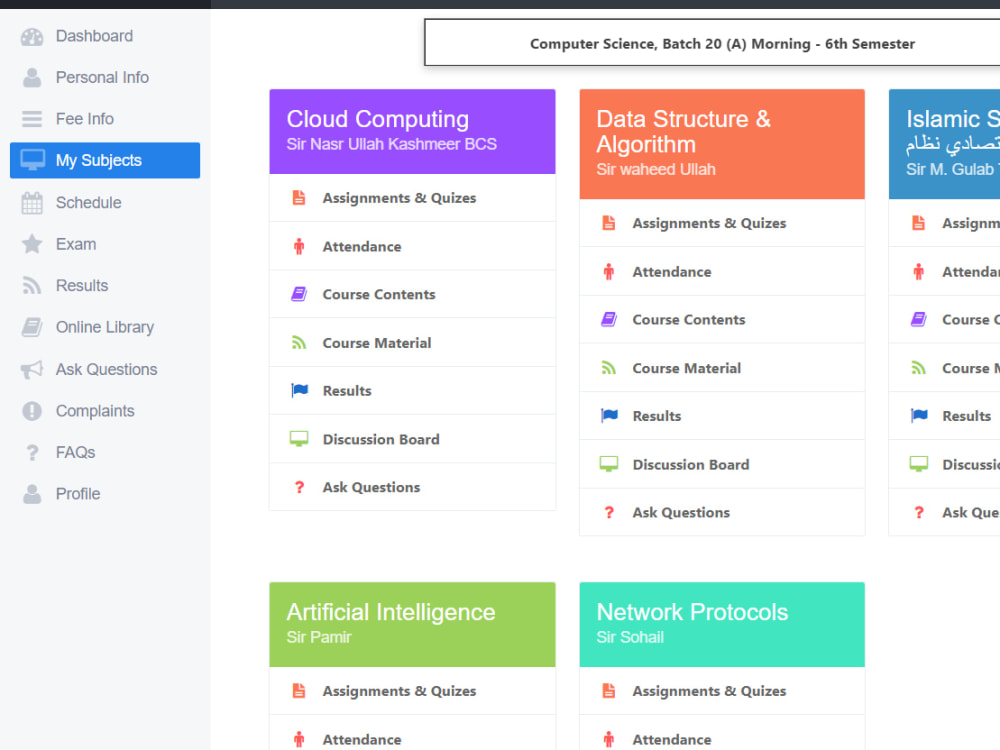Click Cloud Computing Ask Questions red question icon
This screenshot has width=1000, height=750.
(x=298, y=487)
